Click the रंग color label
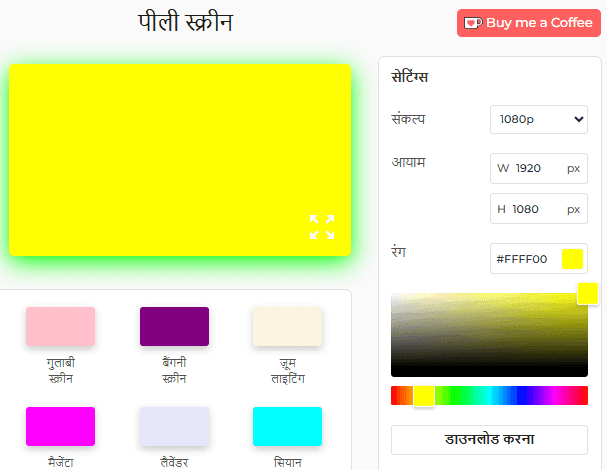 (x=399, y=251)
